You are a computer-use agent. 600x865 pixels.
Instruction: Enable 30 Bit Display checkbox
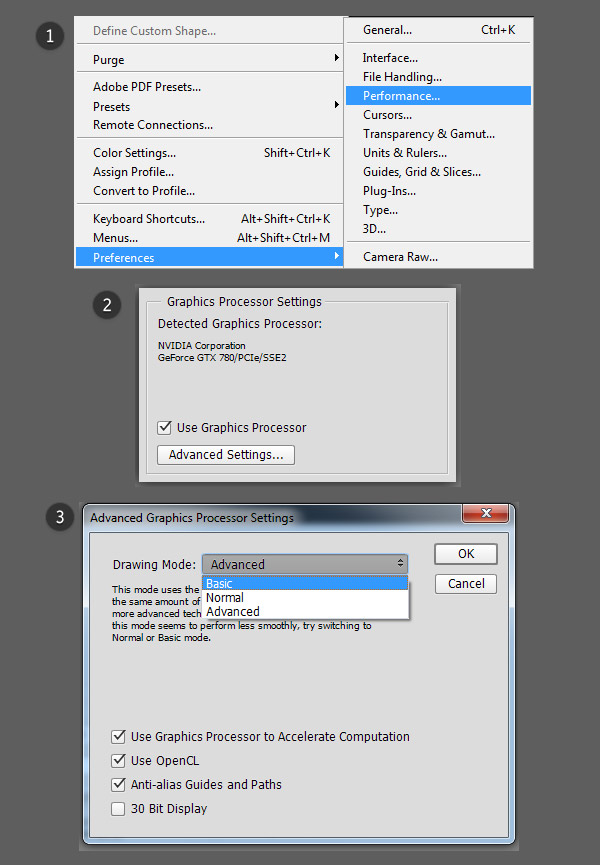point(118,809)
